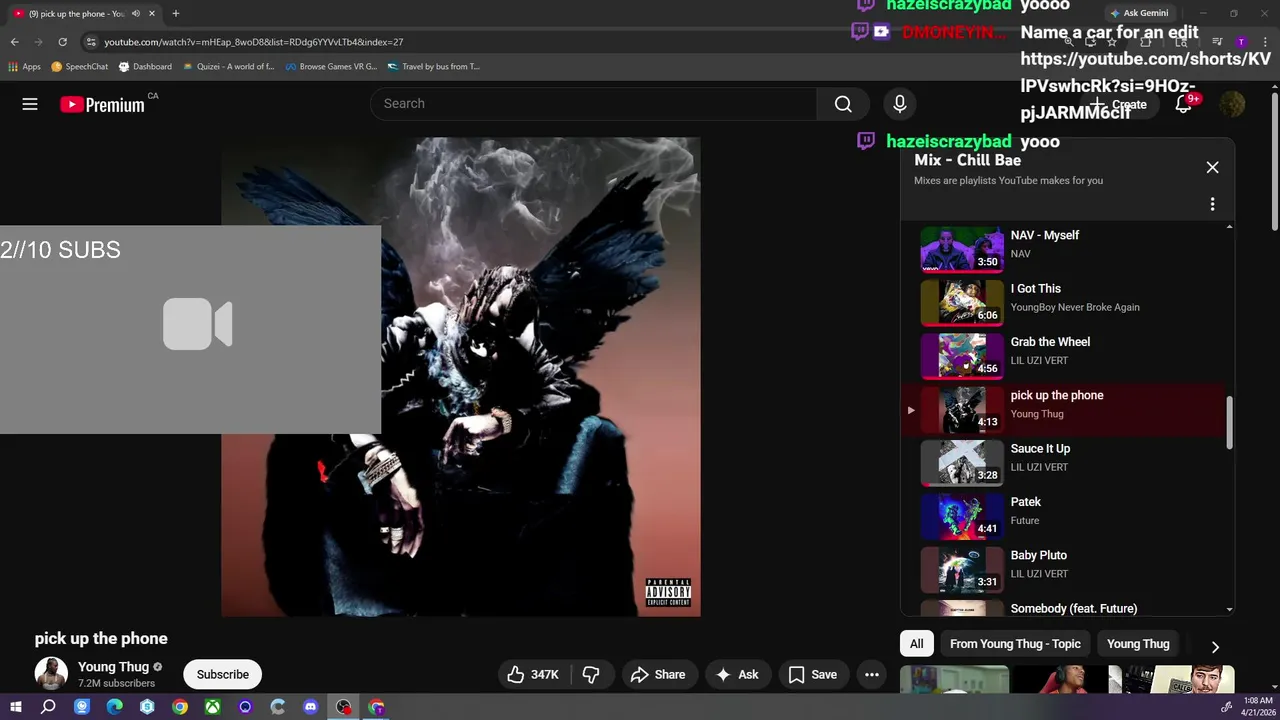Open NAV - Myself thumbnail

[x=962, y=249]
